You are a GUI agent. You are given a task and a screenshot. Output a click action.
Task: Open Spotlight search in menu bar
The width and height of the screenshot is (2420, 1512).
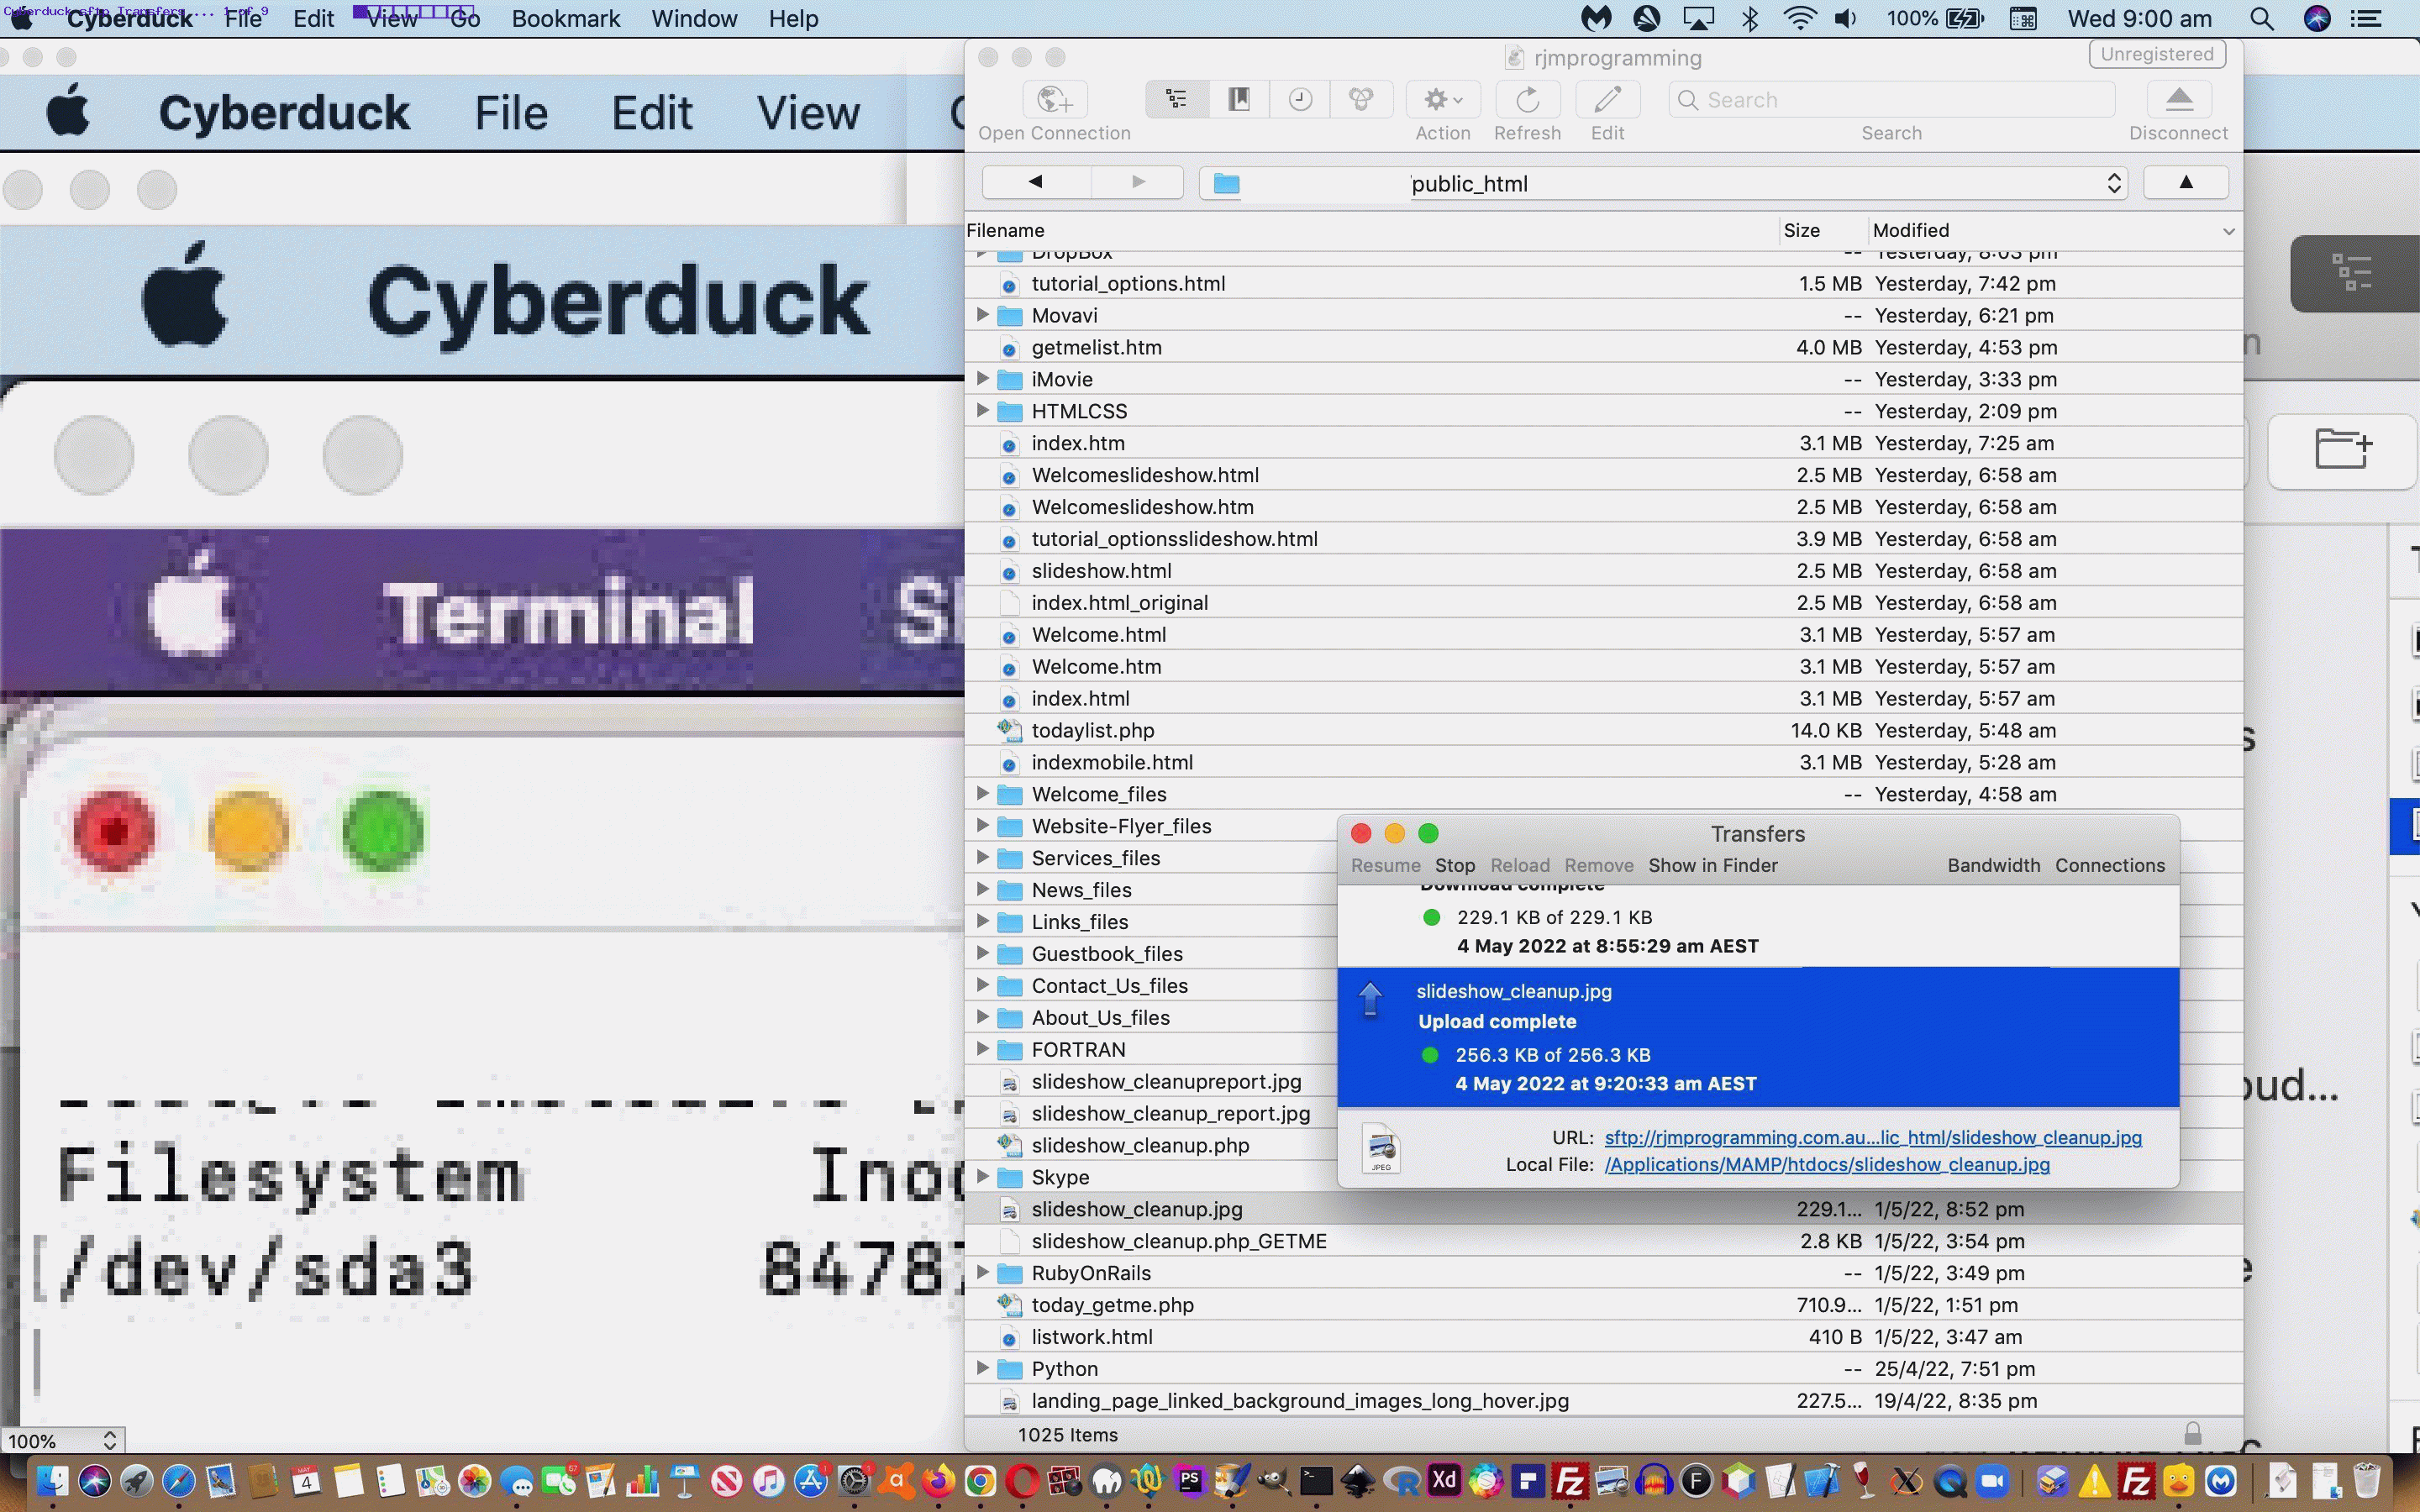point(2261,18)
